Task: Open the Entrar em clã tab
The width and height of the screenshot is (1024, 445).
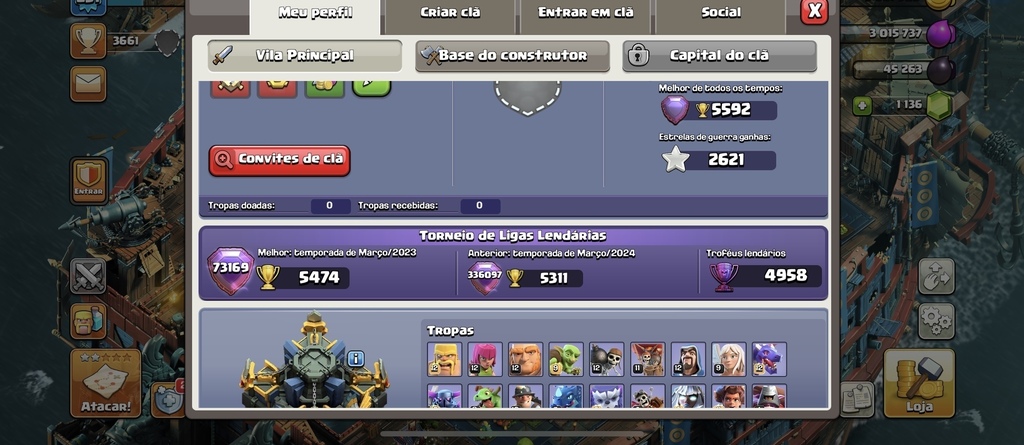Action: [x=586, y=13]
